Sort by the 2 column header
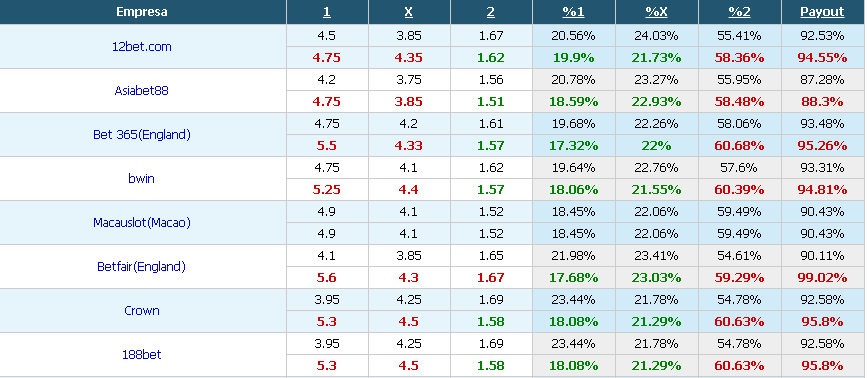Screen dimensions: 867x378 click(490, 12)
